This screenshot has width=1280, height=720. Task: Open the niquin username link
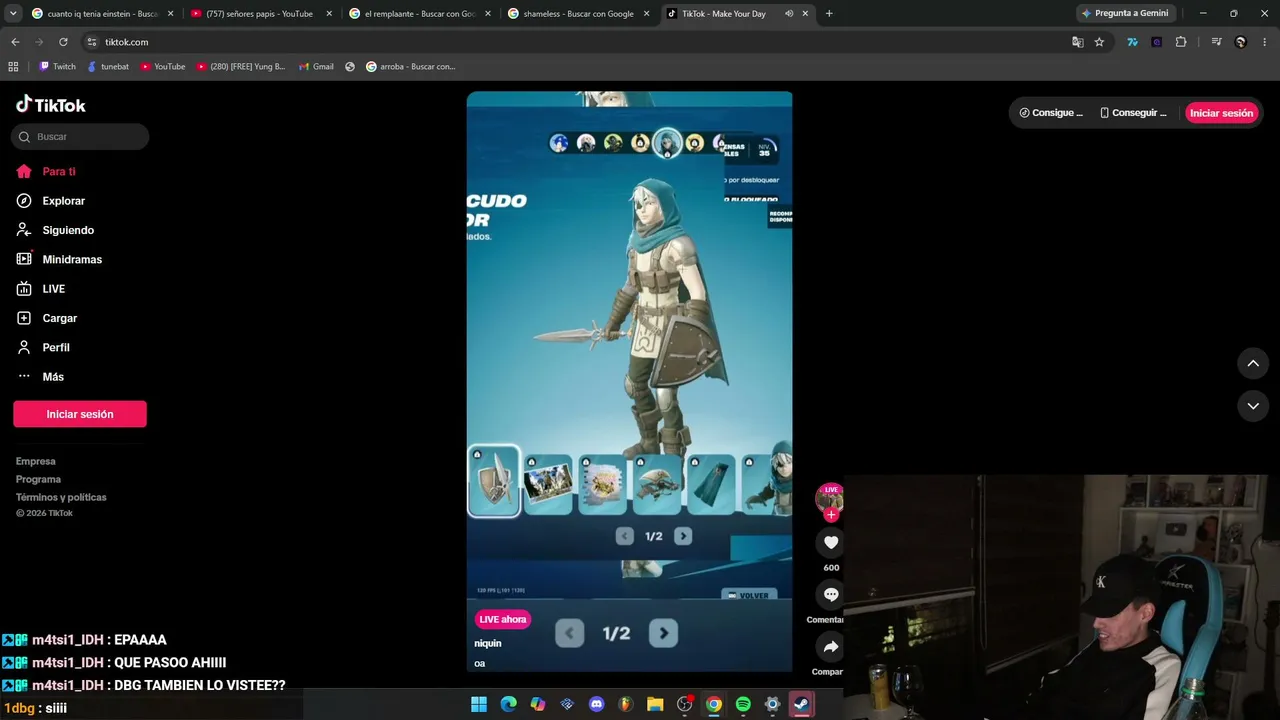point(488,643)
